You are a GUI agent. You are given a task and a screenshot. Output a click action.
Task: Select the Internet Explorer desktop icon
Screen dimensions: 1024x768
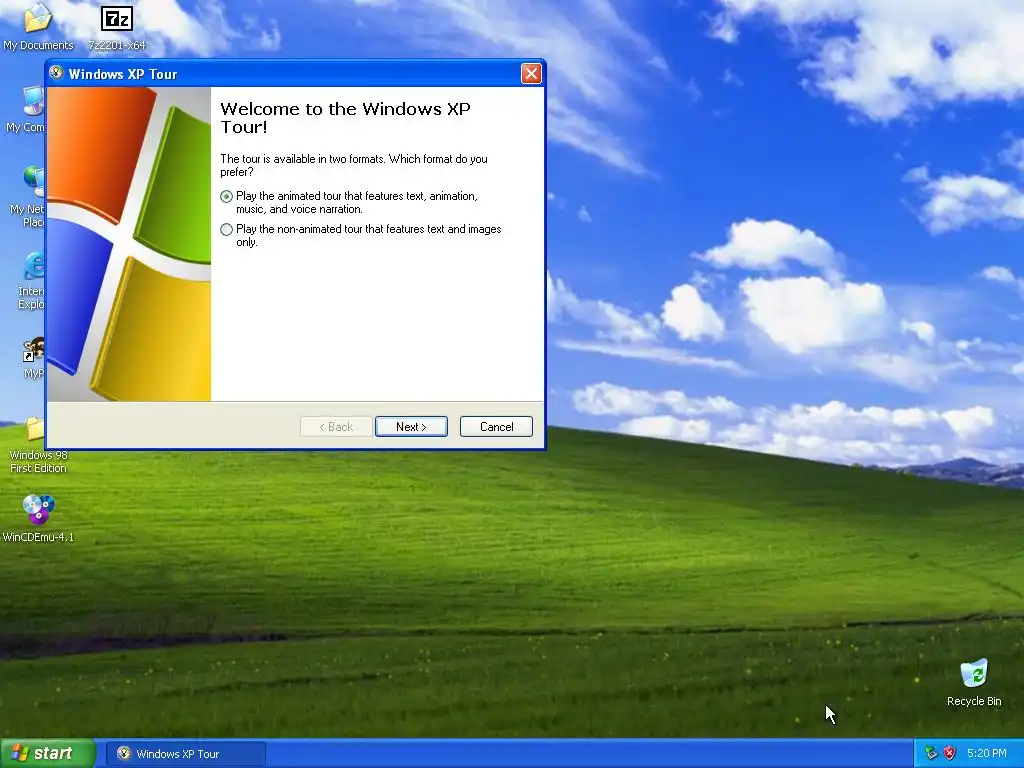32,281
